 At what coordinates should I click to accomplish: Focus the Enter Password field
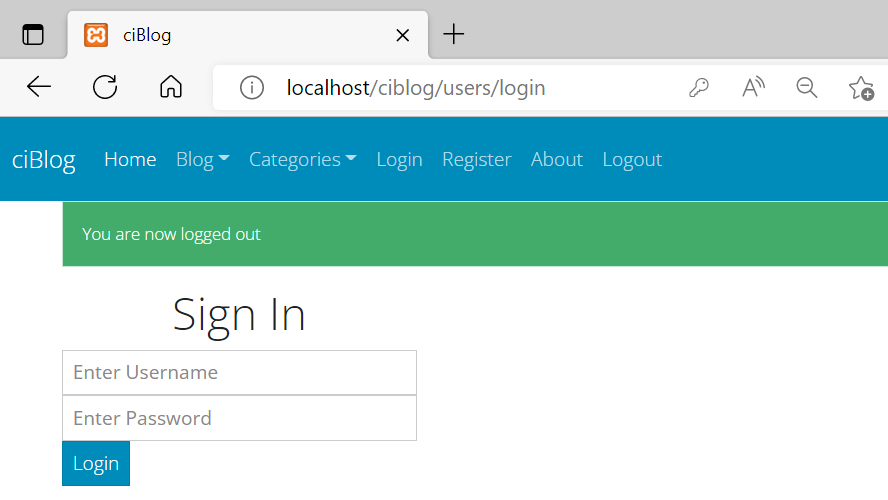tap(240, 418)
